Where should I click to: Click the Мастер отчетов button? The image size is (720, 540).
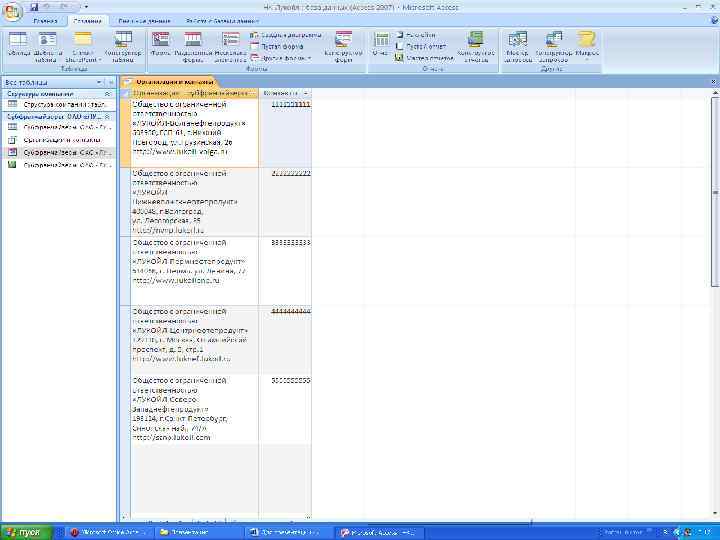tap(424, 58)
